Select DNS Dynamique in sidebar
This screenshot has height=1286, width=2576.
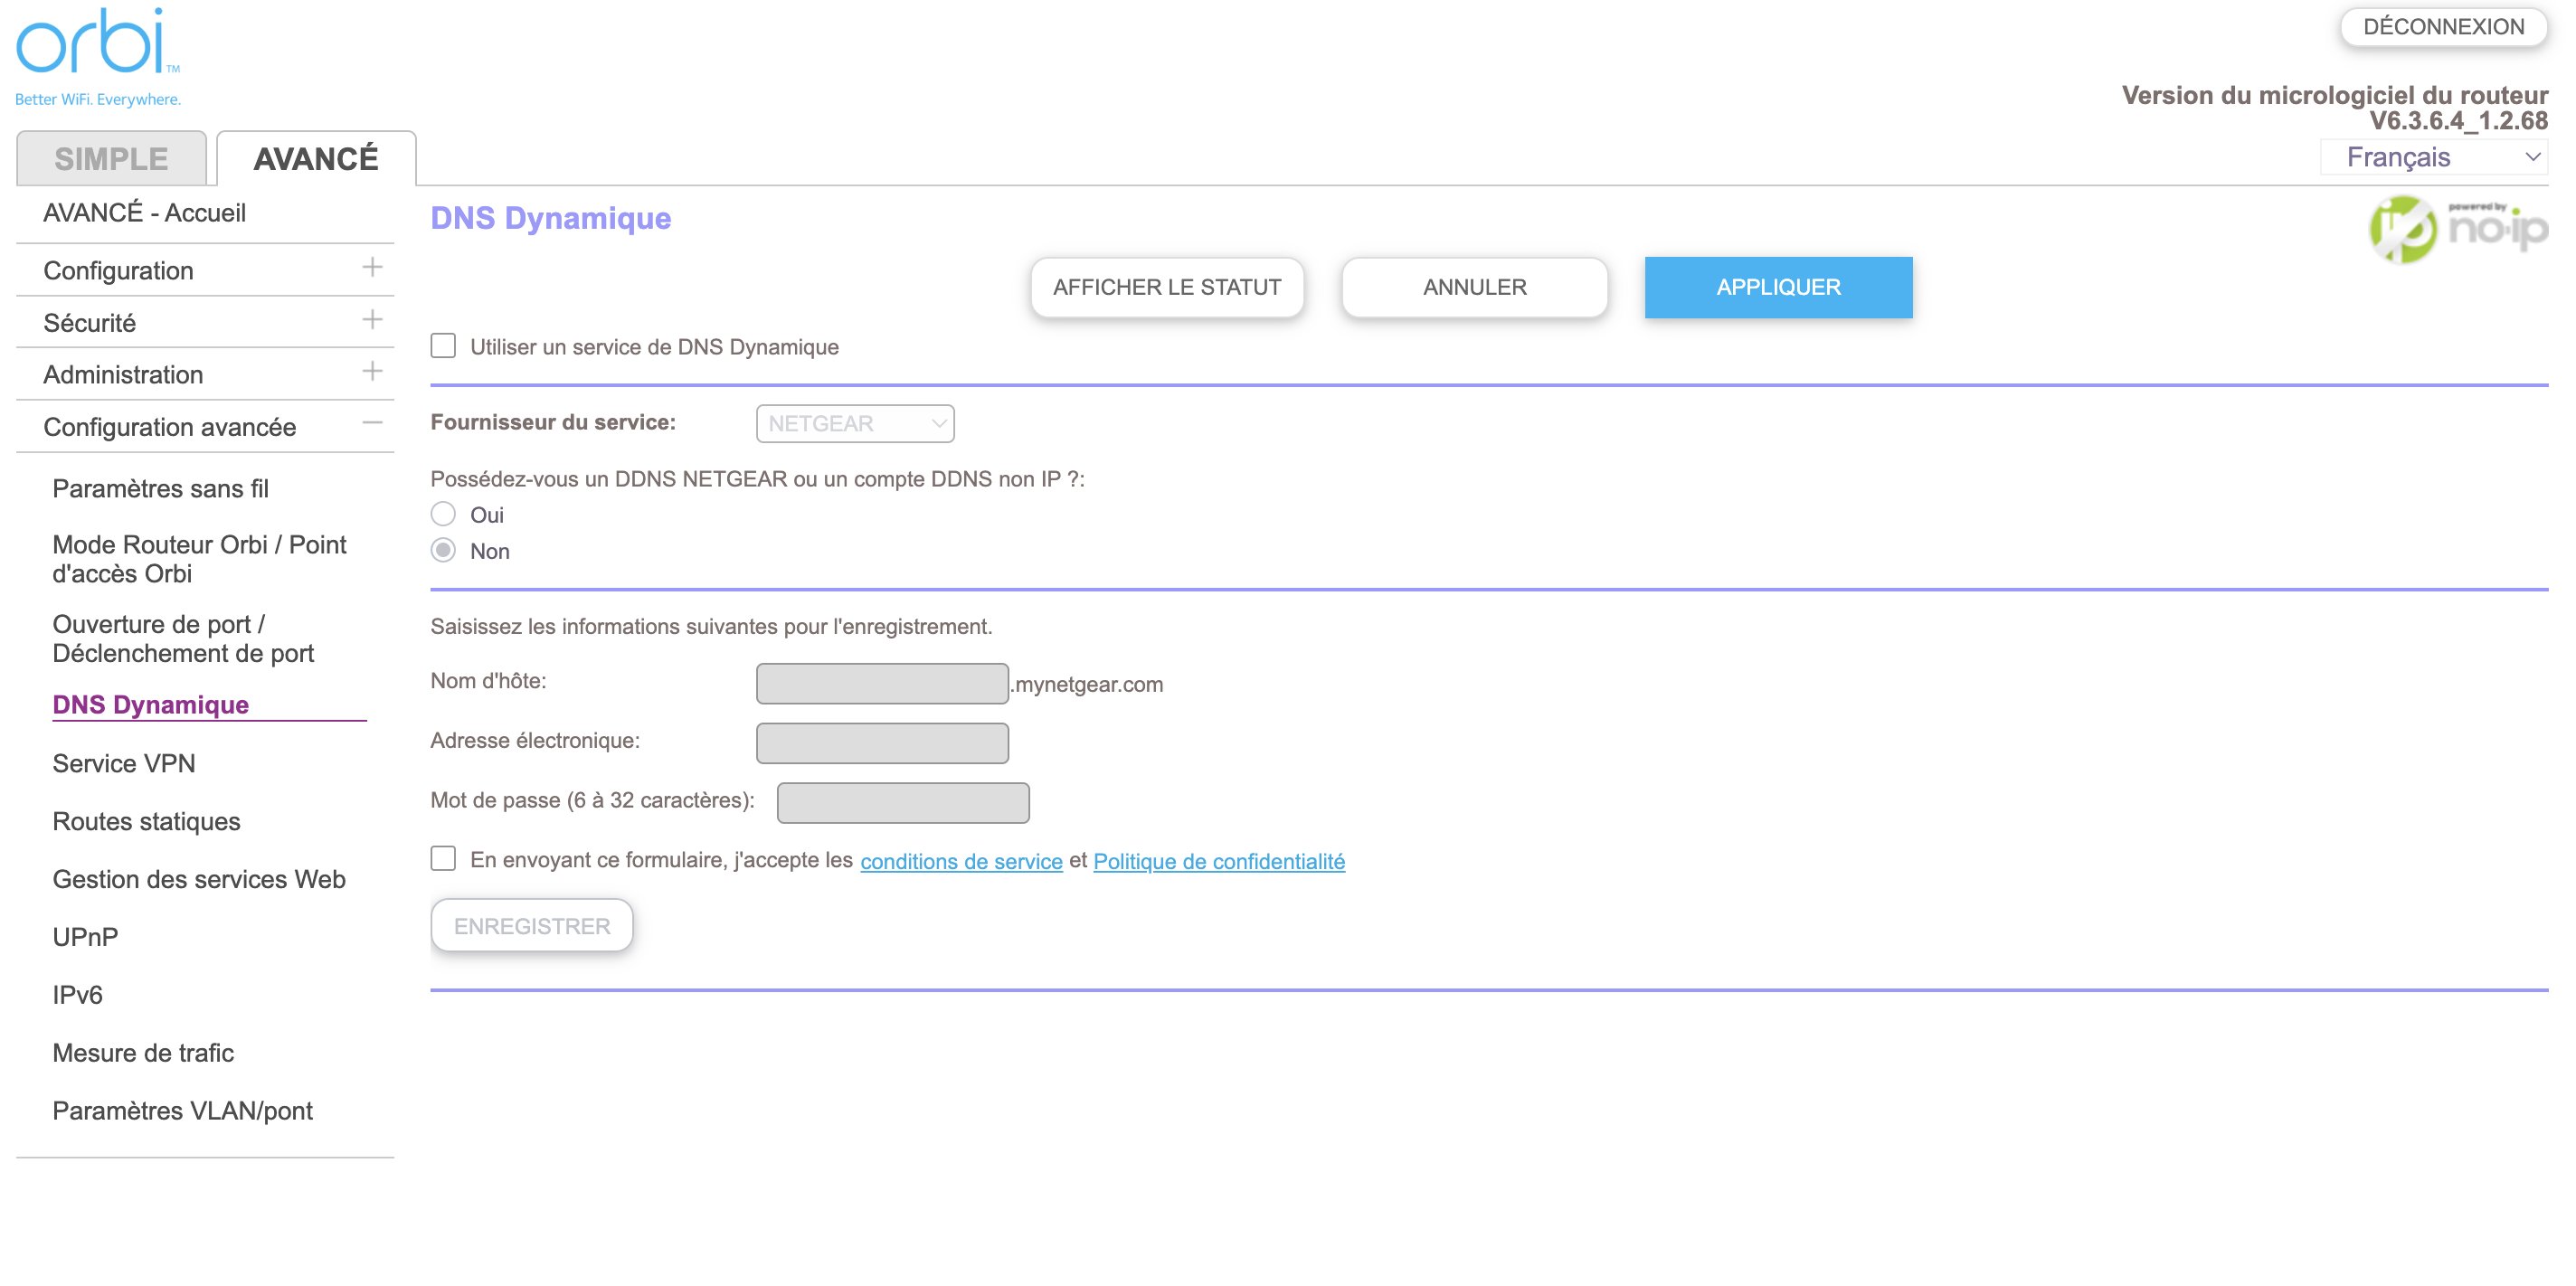(x=150, y=704)
